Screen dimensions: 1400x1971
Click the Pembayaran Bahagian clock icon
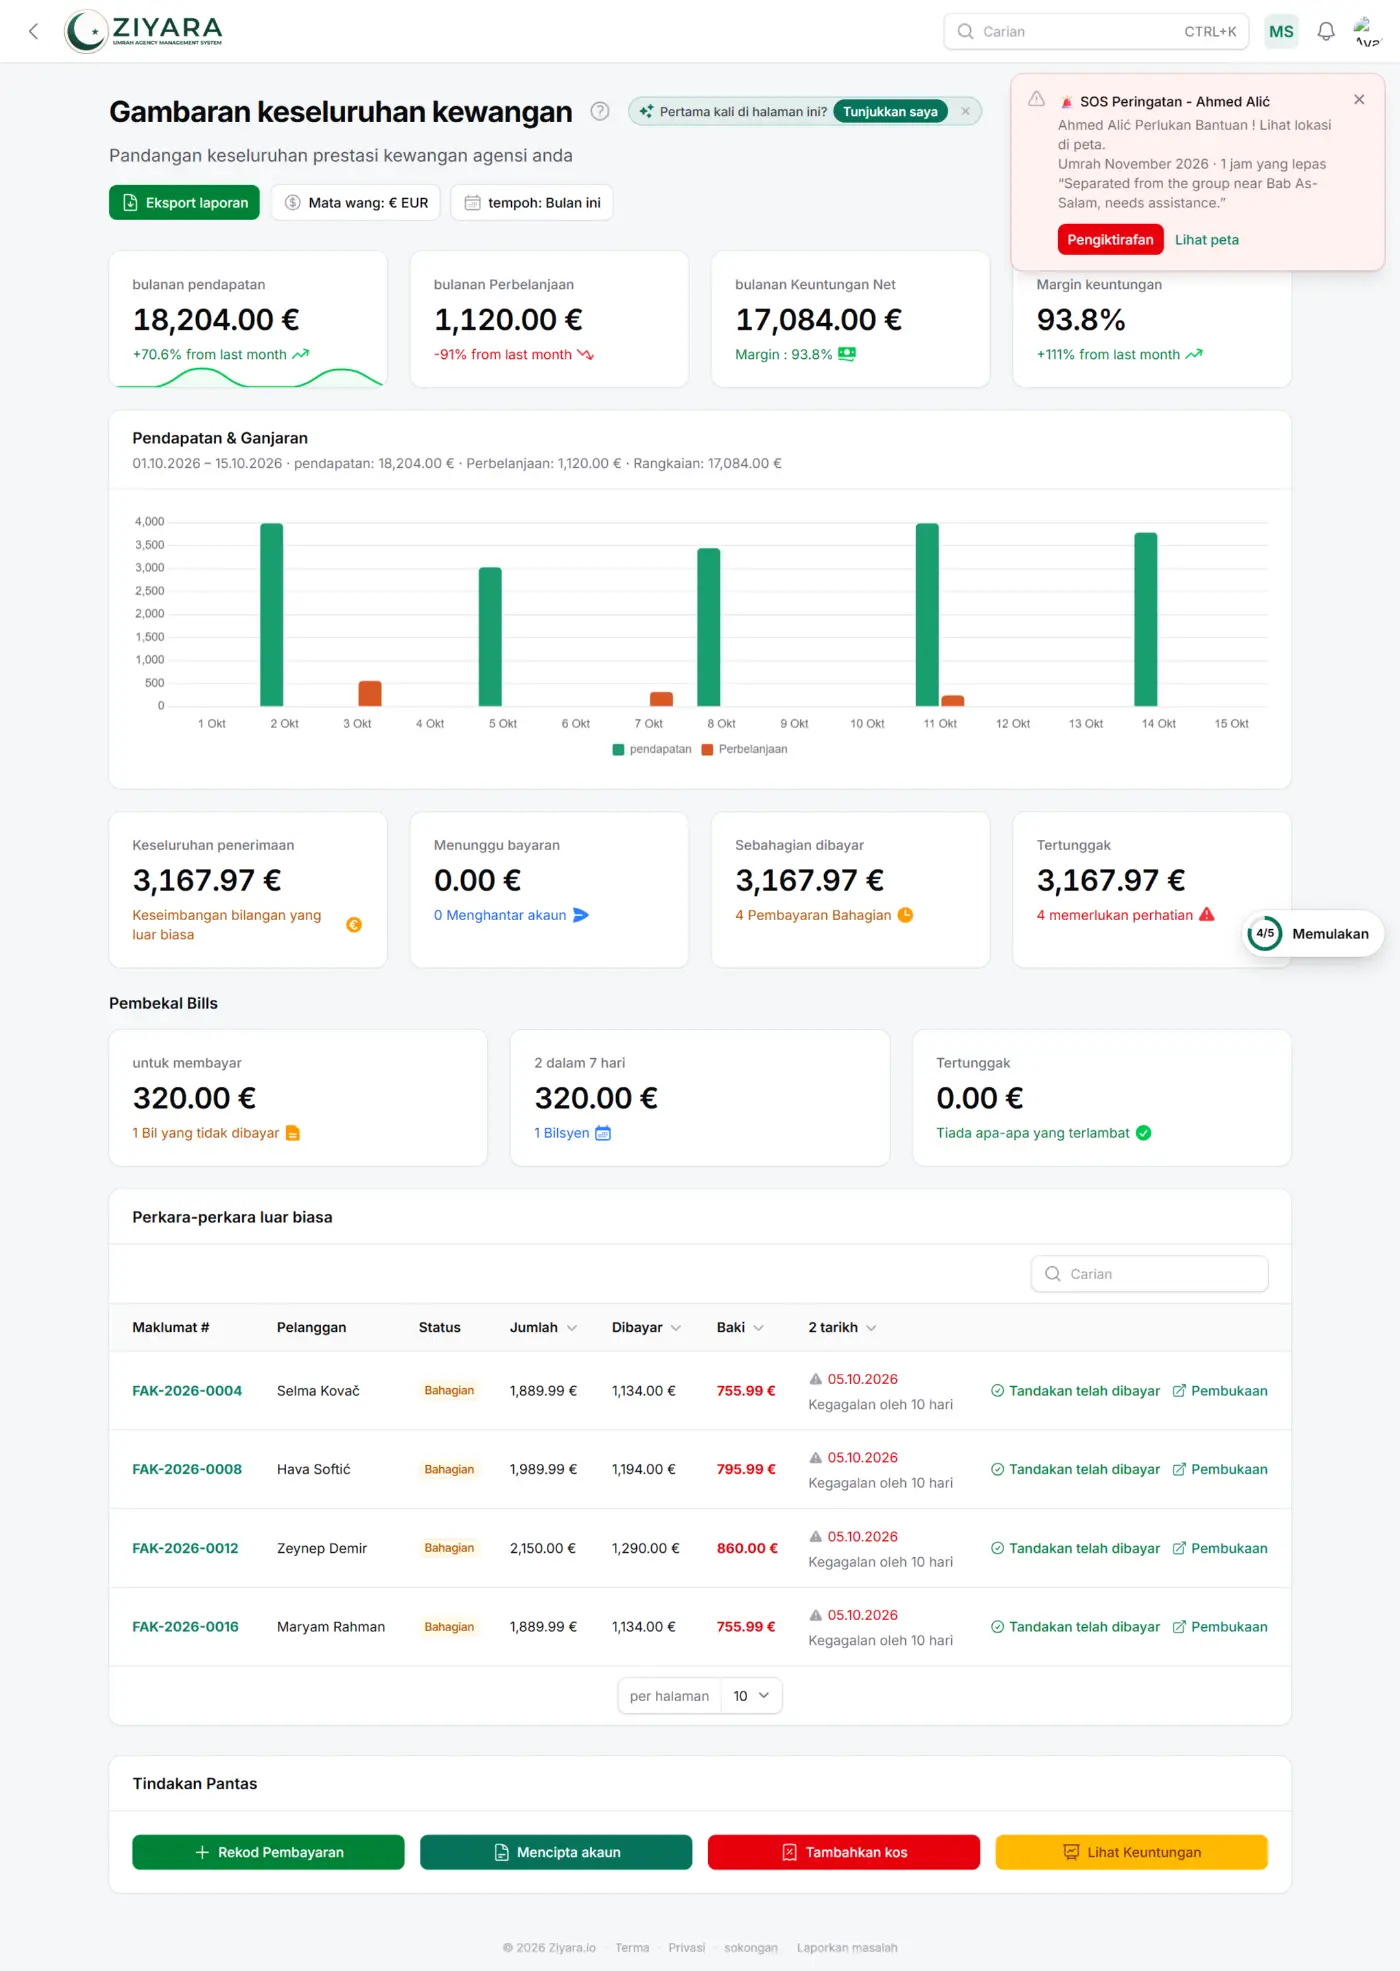click(x=906, y=914)
